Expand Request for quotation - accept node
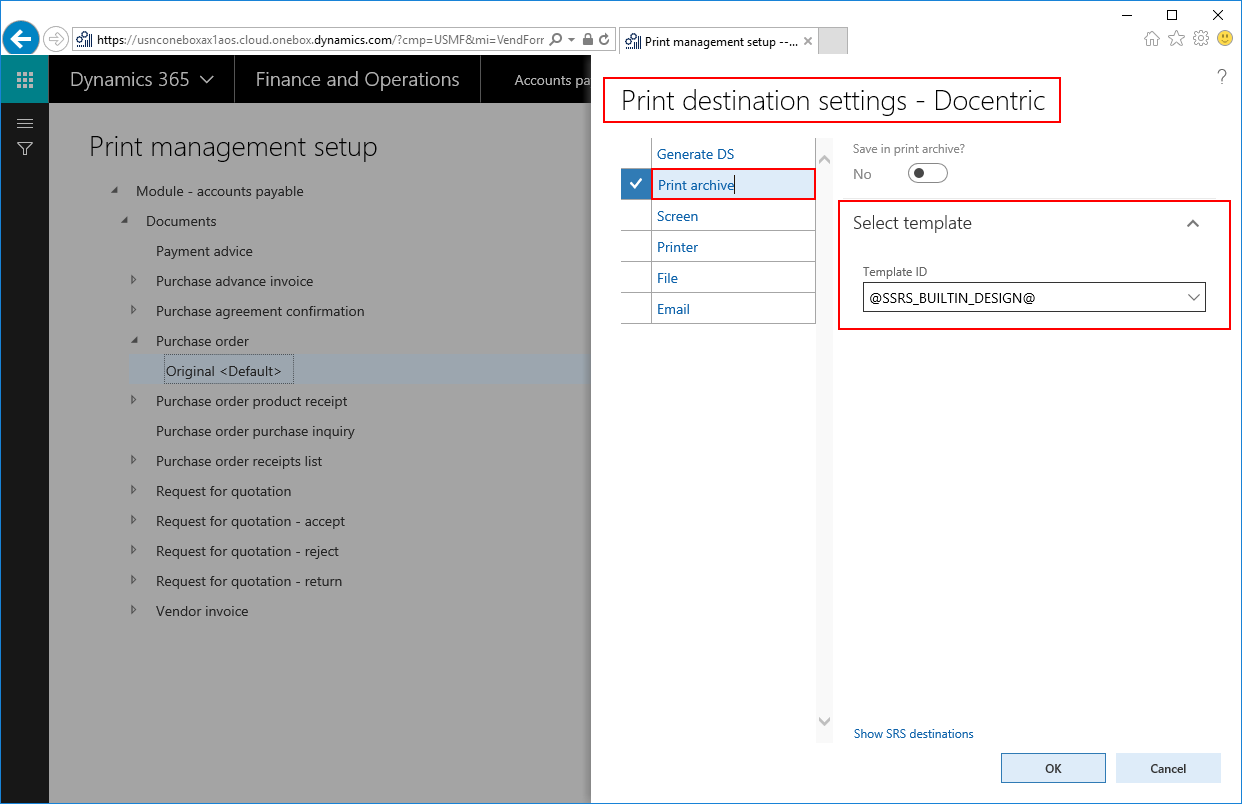 (x=134, y=520)
